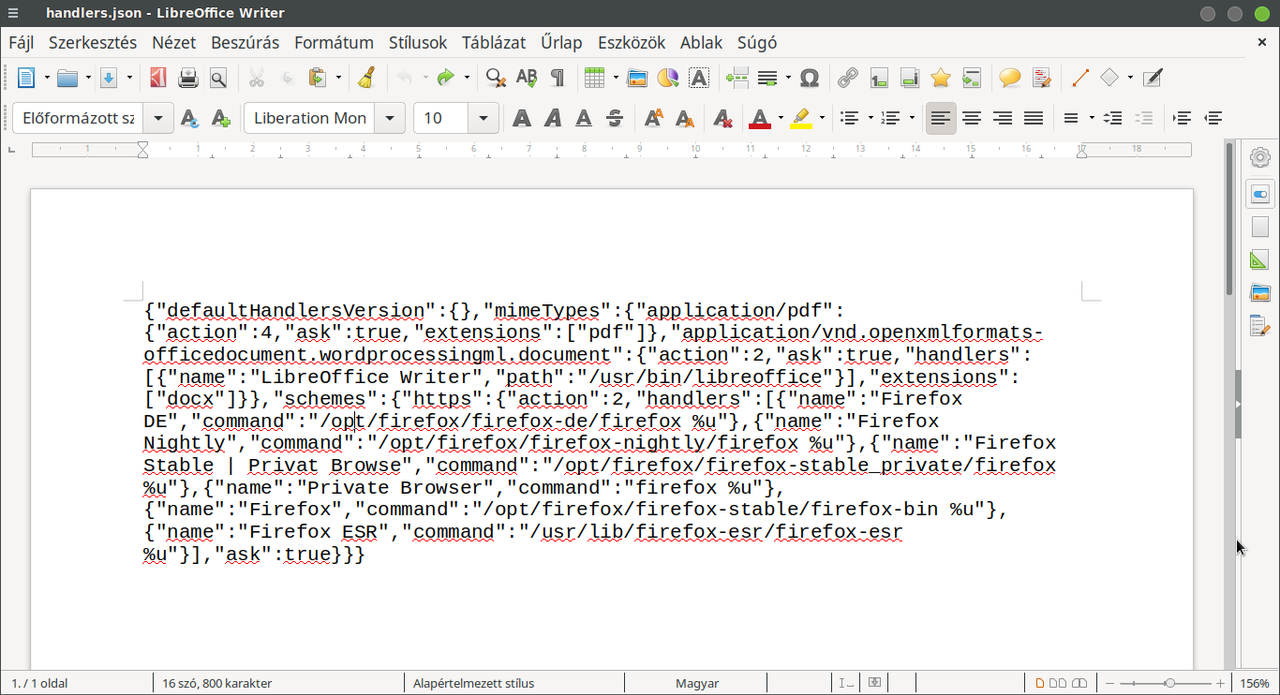Open the Eszközök menu
The image size is (1280, 695).
pos(632,42)
